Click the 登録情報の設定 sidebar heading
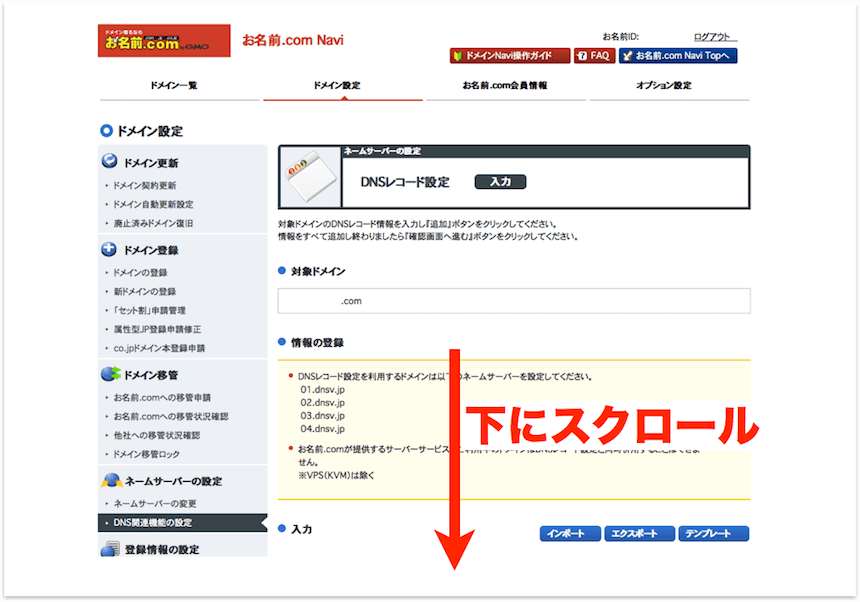This screenshot has width=860, height=602. tap(162, 549)
